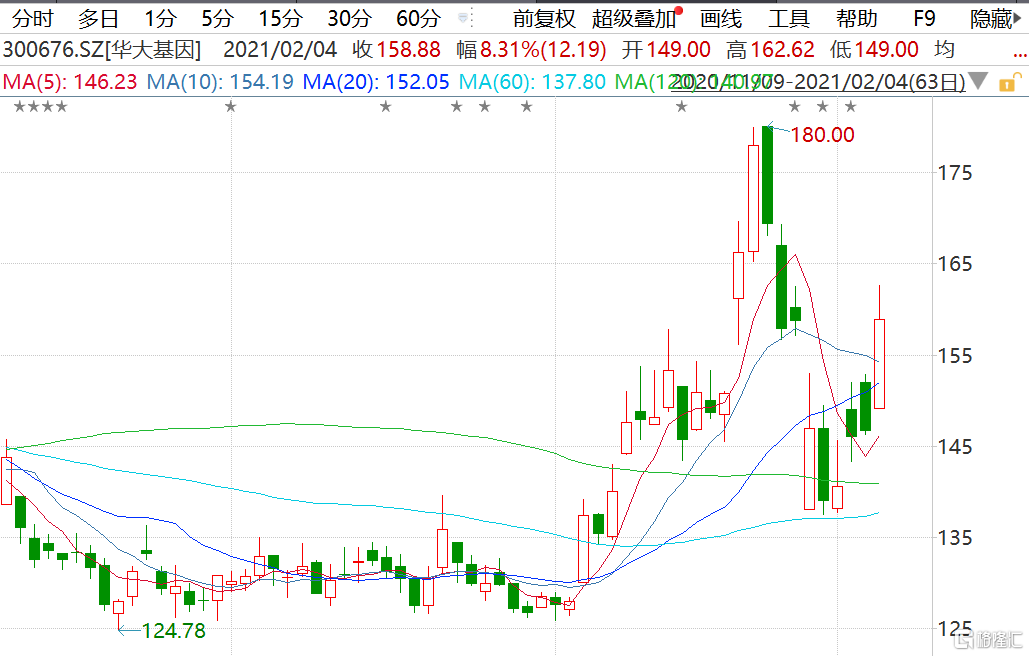Open the 前复权 adjustment option
1029x656 pixels.
coord(544,18)
